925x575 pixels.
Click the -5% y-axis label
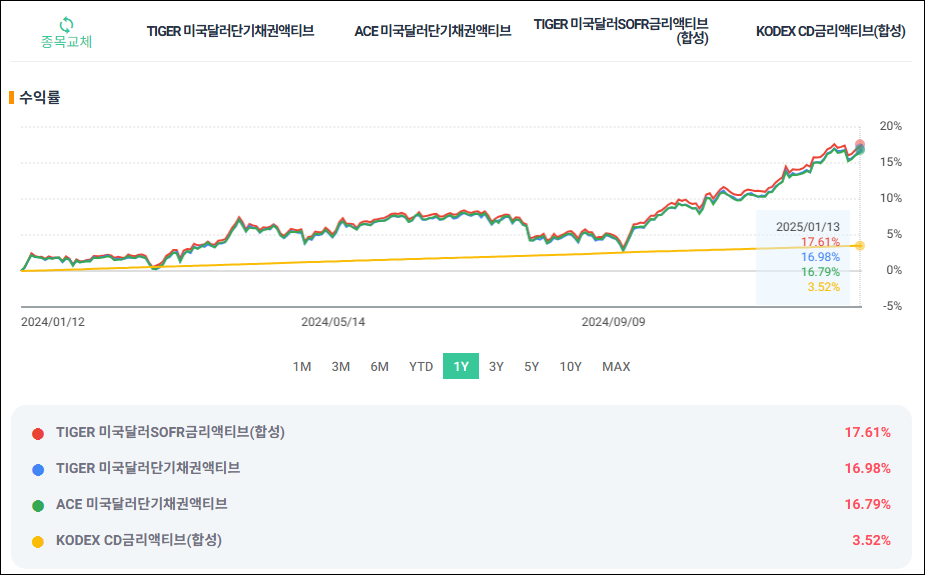(x=892, y=306)
